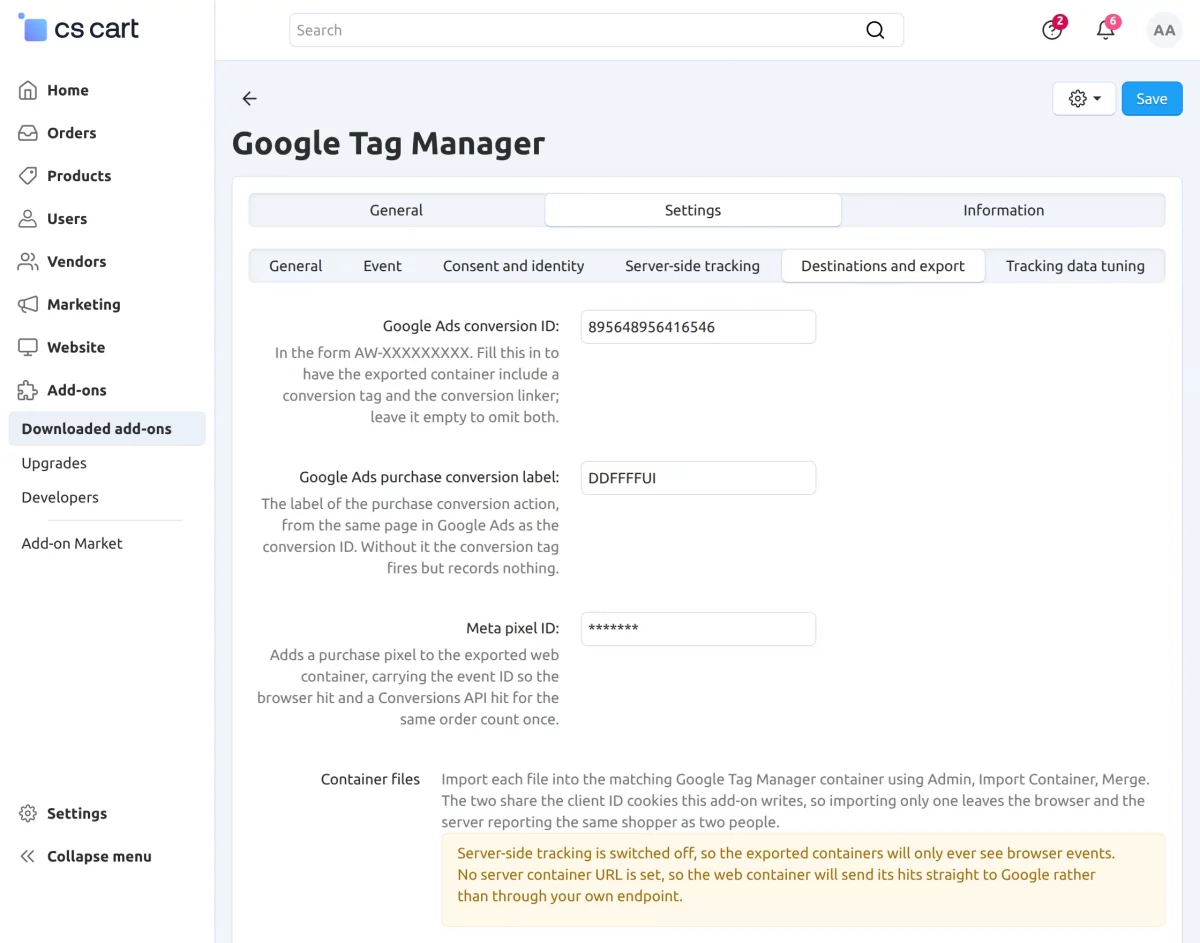Open Users in the sidebar

[67, 219]
